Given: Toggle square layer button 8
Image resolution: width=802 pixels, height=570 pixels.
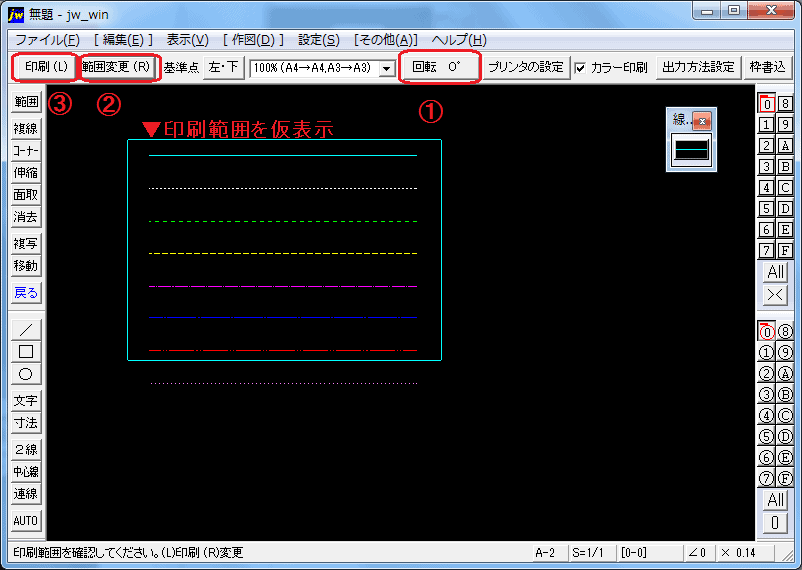Looking at the screenshot, I should coord(786,103).
